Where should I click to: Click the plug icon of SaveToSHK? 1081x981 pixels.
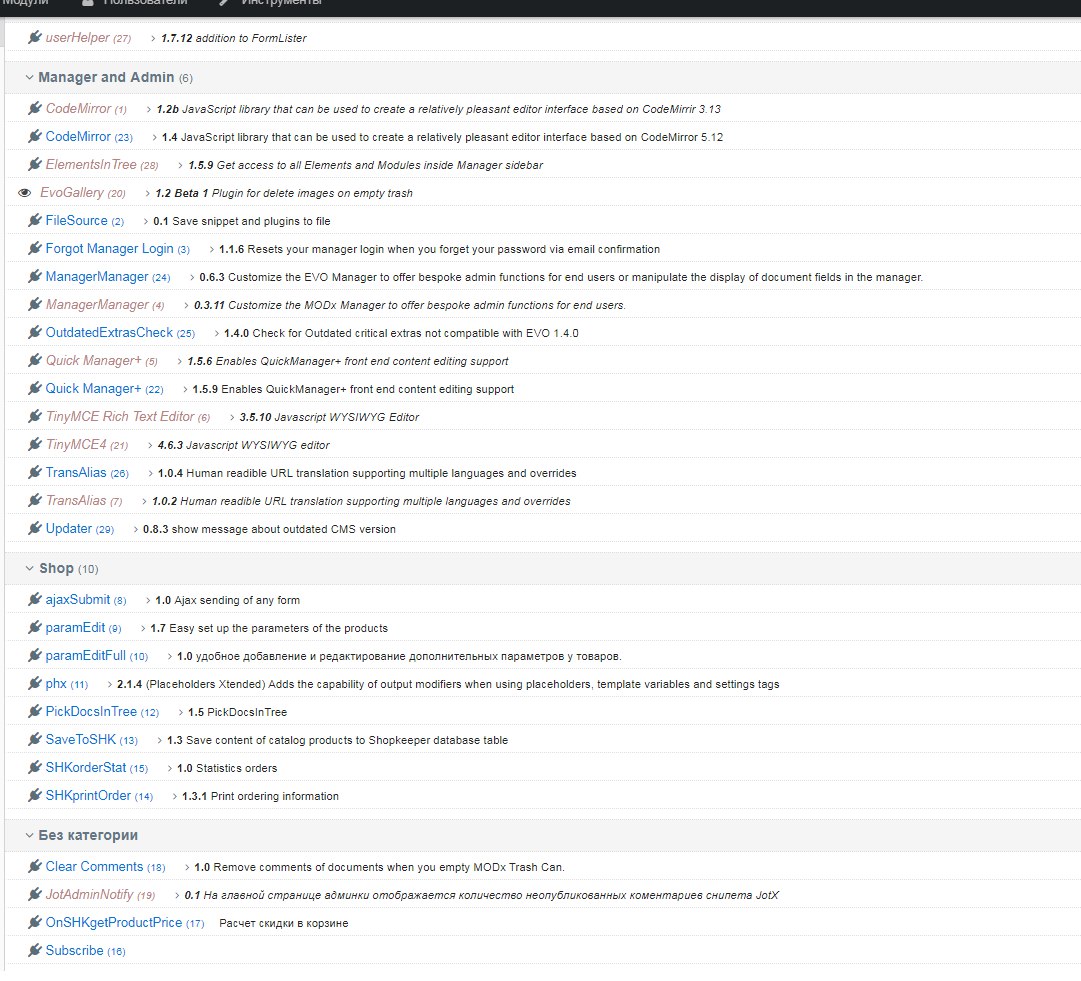pyautogui.click(x=34, y=740)
